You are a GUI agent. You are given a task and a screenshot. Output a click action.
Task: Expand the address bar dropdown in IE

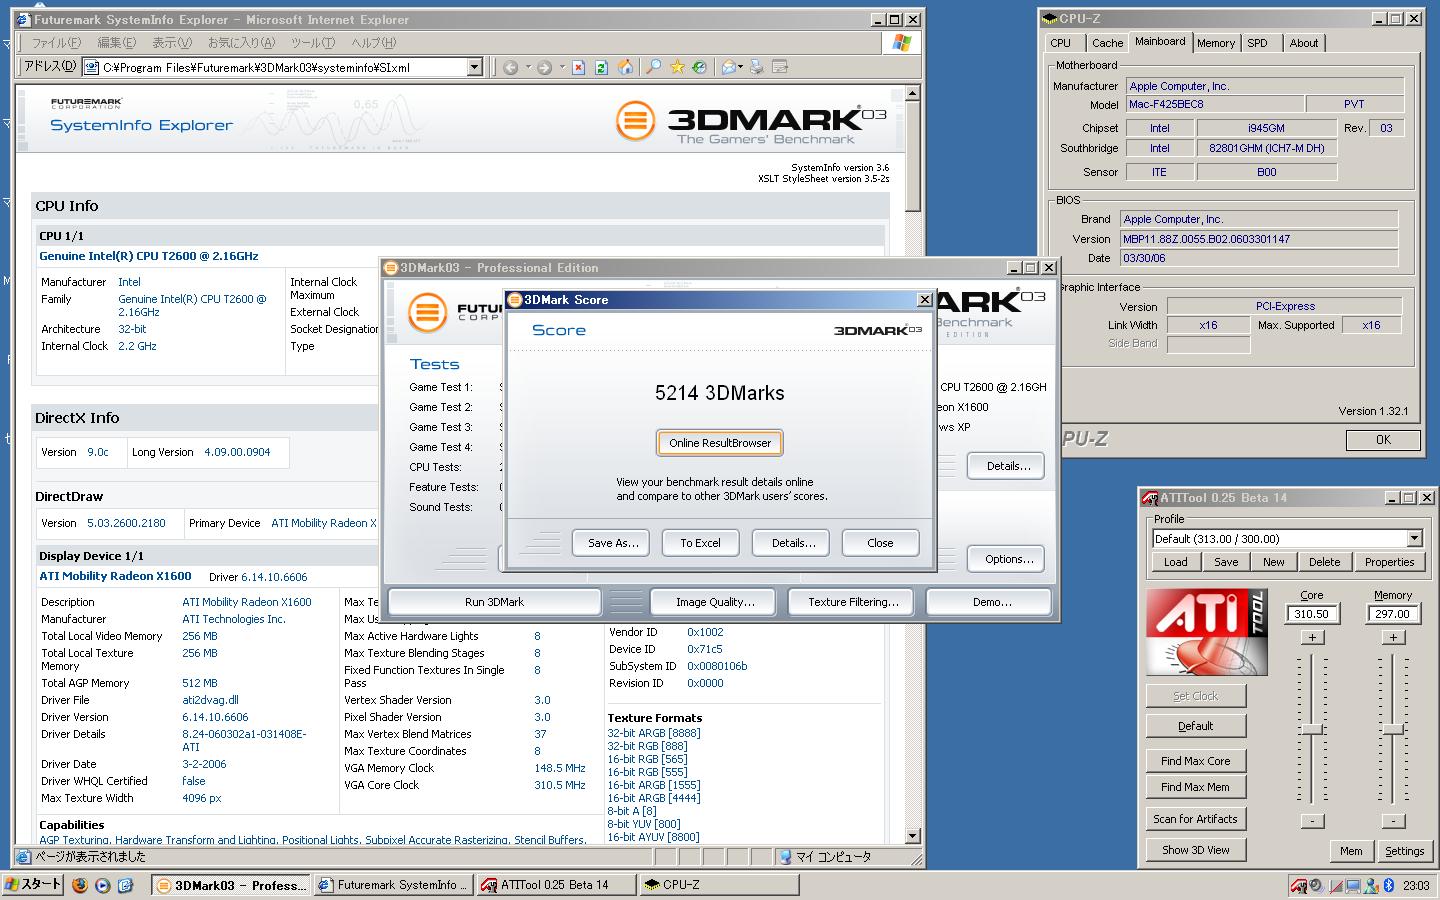point(475,67)
